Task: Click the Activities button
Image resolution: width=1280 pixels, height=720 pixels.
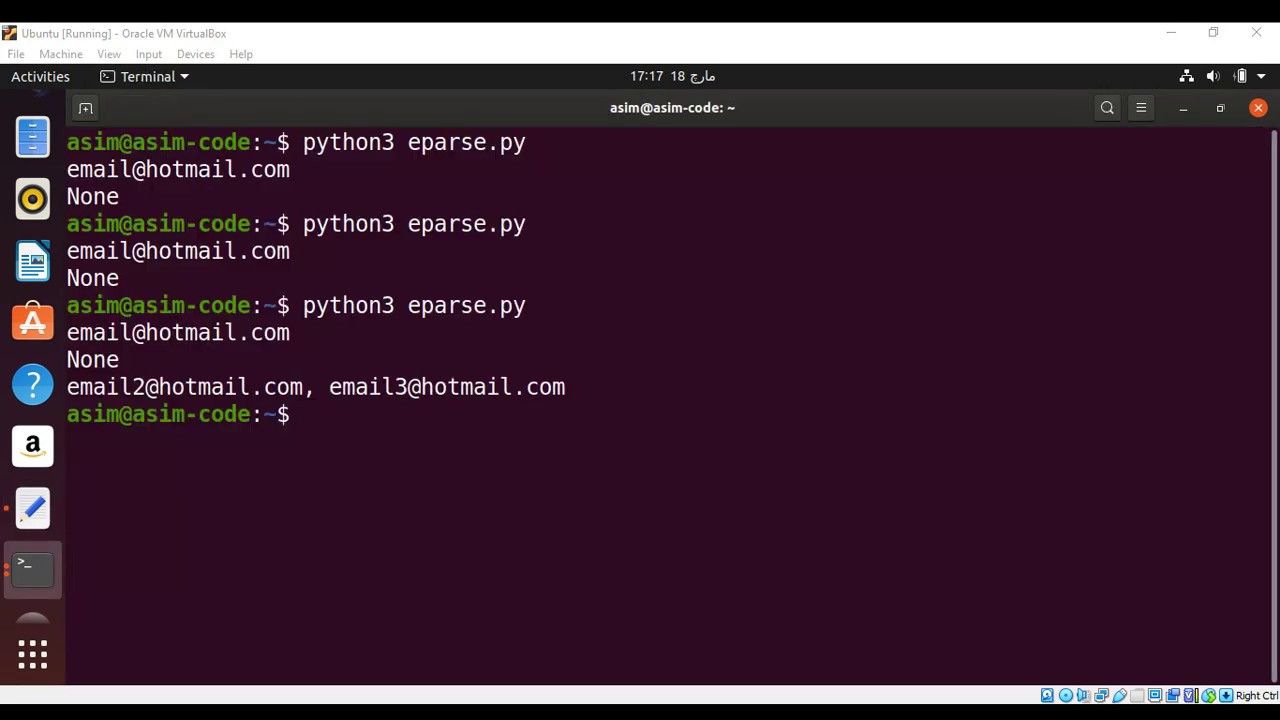Action: (40, 76)
